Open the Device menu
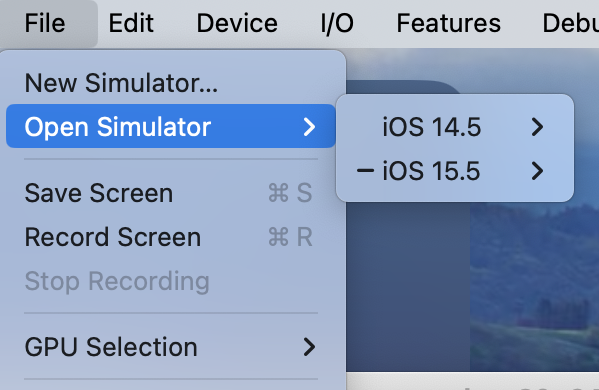The width and height of the screenshot is (599, 390). 237,23
